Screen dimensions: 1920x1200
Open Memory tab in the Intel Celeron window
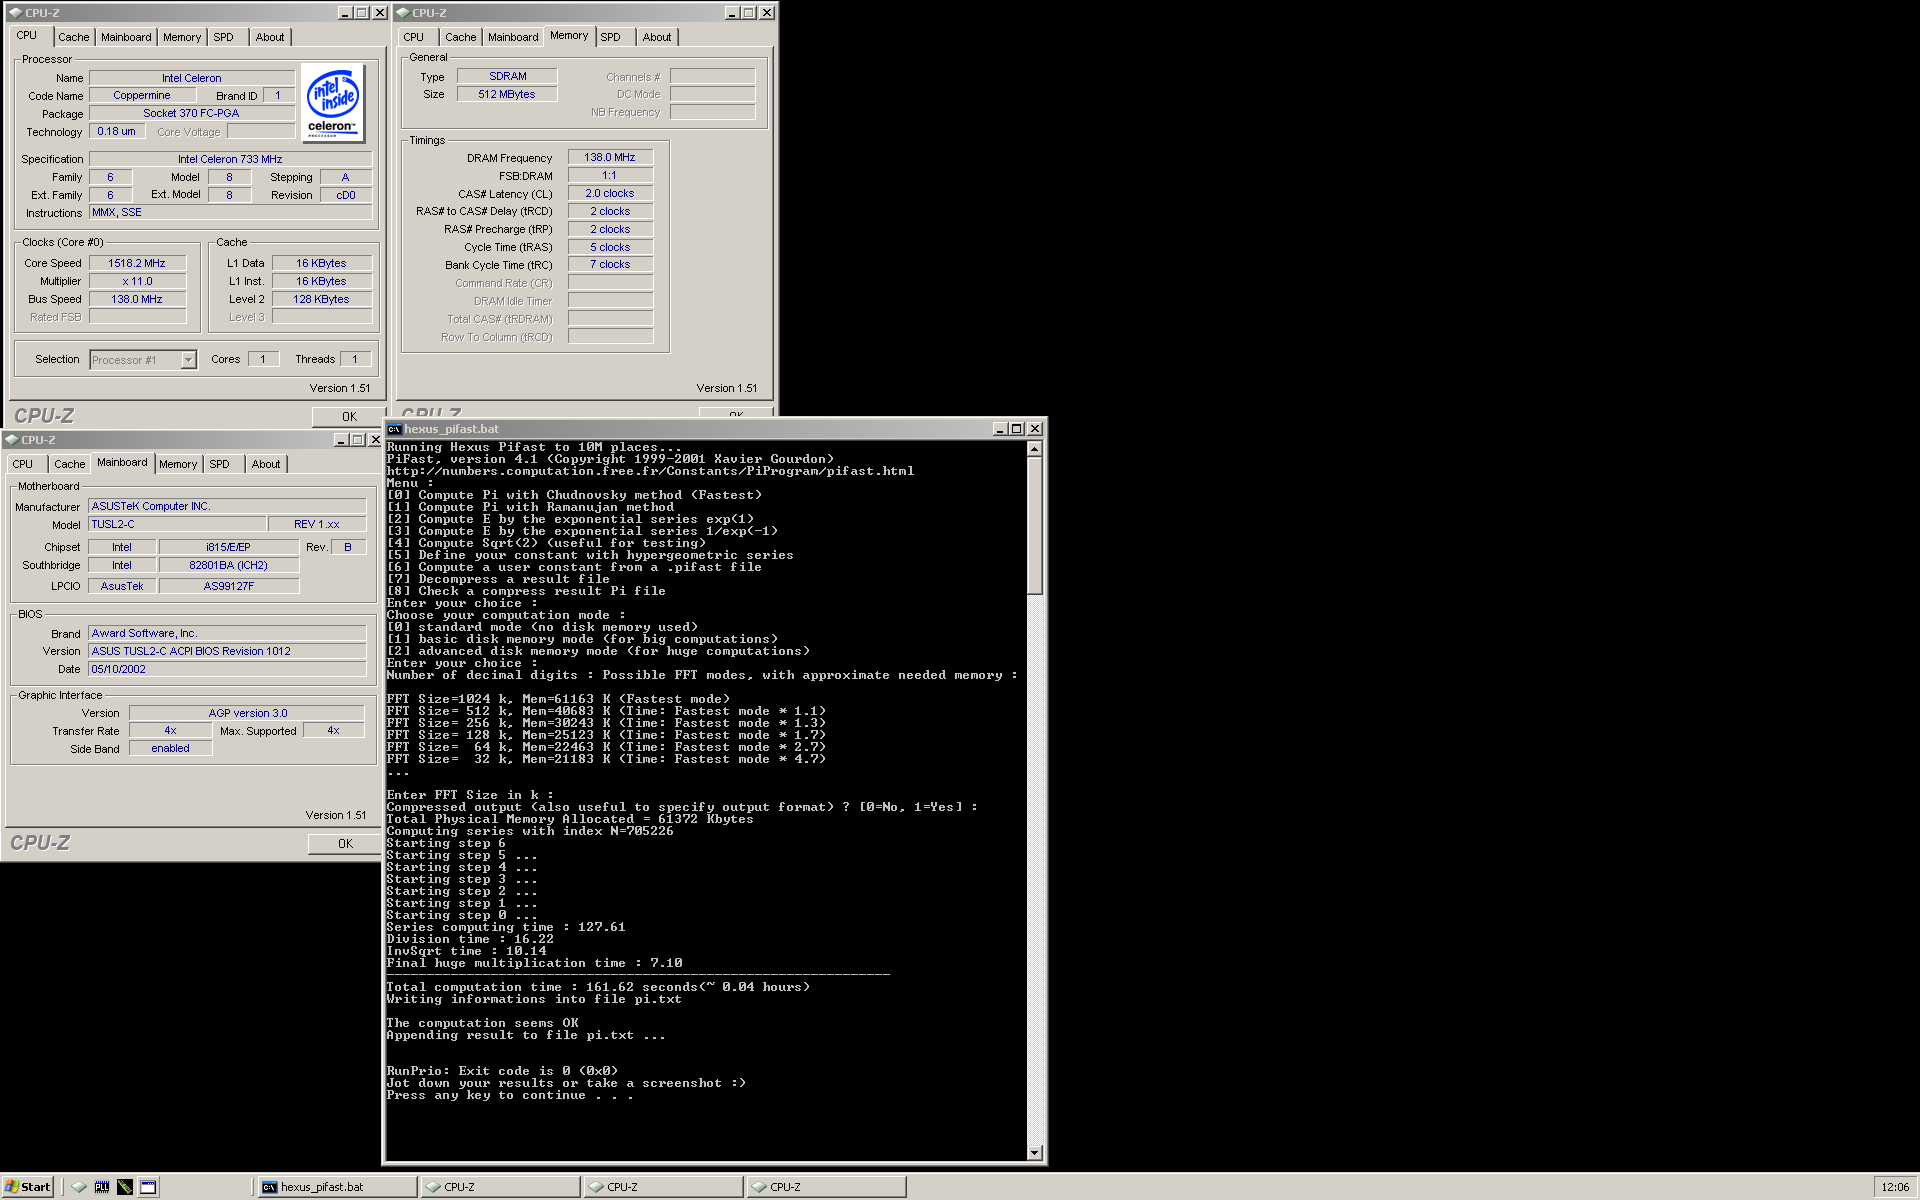tap(182, 37)
